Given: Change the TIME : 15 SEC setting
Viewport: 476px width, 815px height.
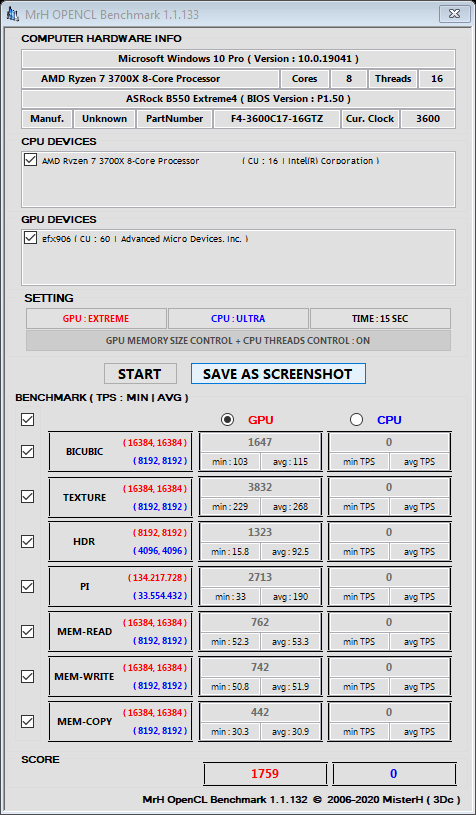Looking at the screenshot, I should point(380,319).
